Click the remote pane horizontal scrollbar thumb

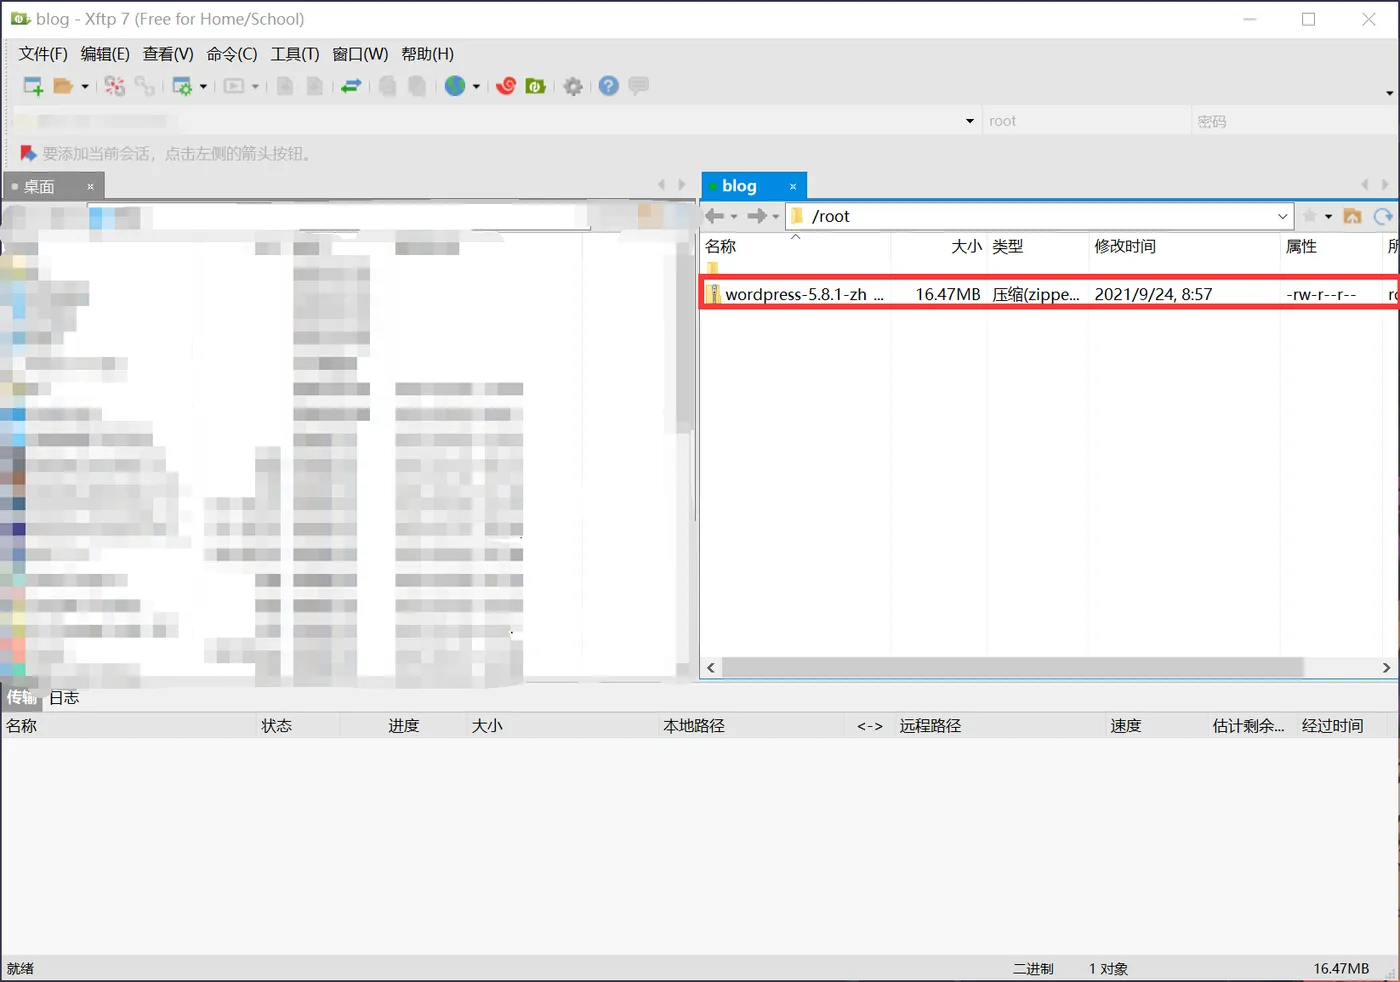pos(1012,667)
